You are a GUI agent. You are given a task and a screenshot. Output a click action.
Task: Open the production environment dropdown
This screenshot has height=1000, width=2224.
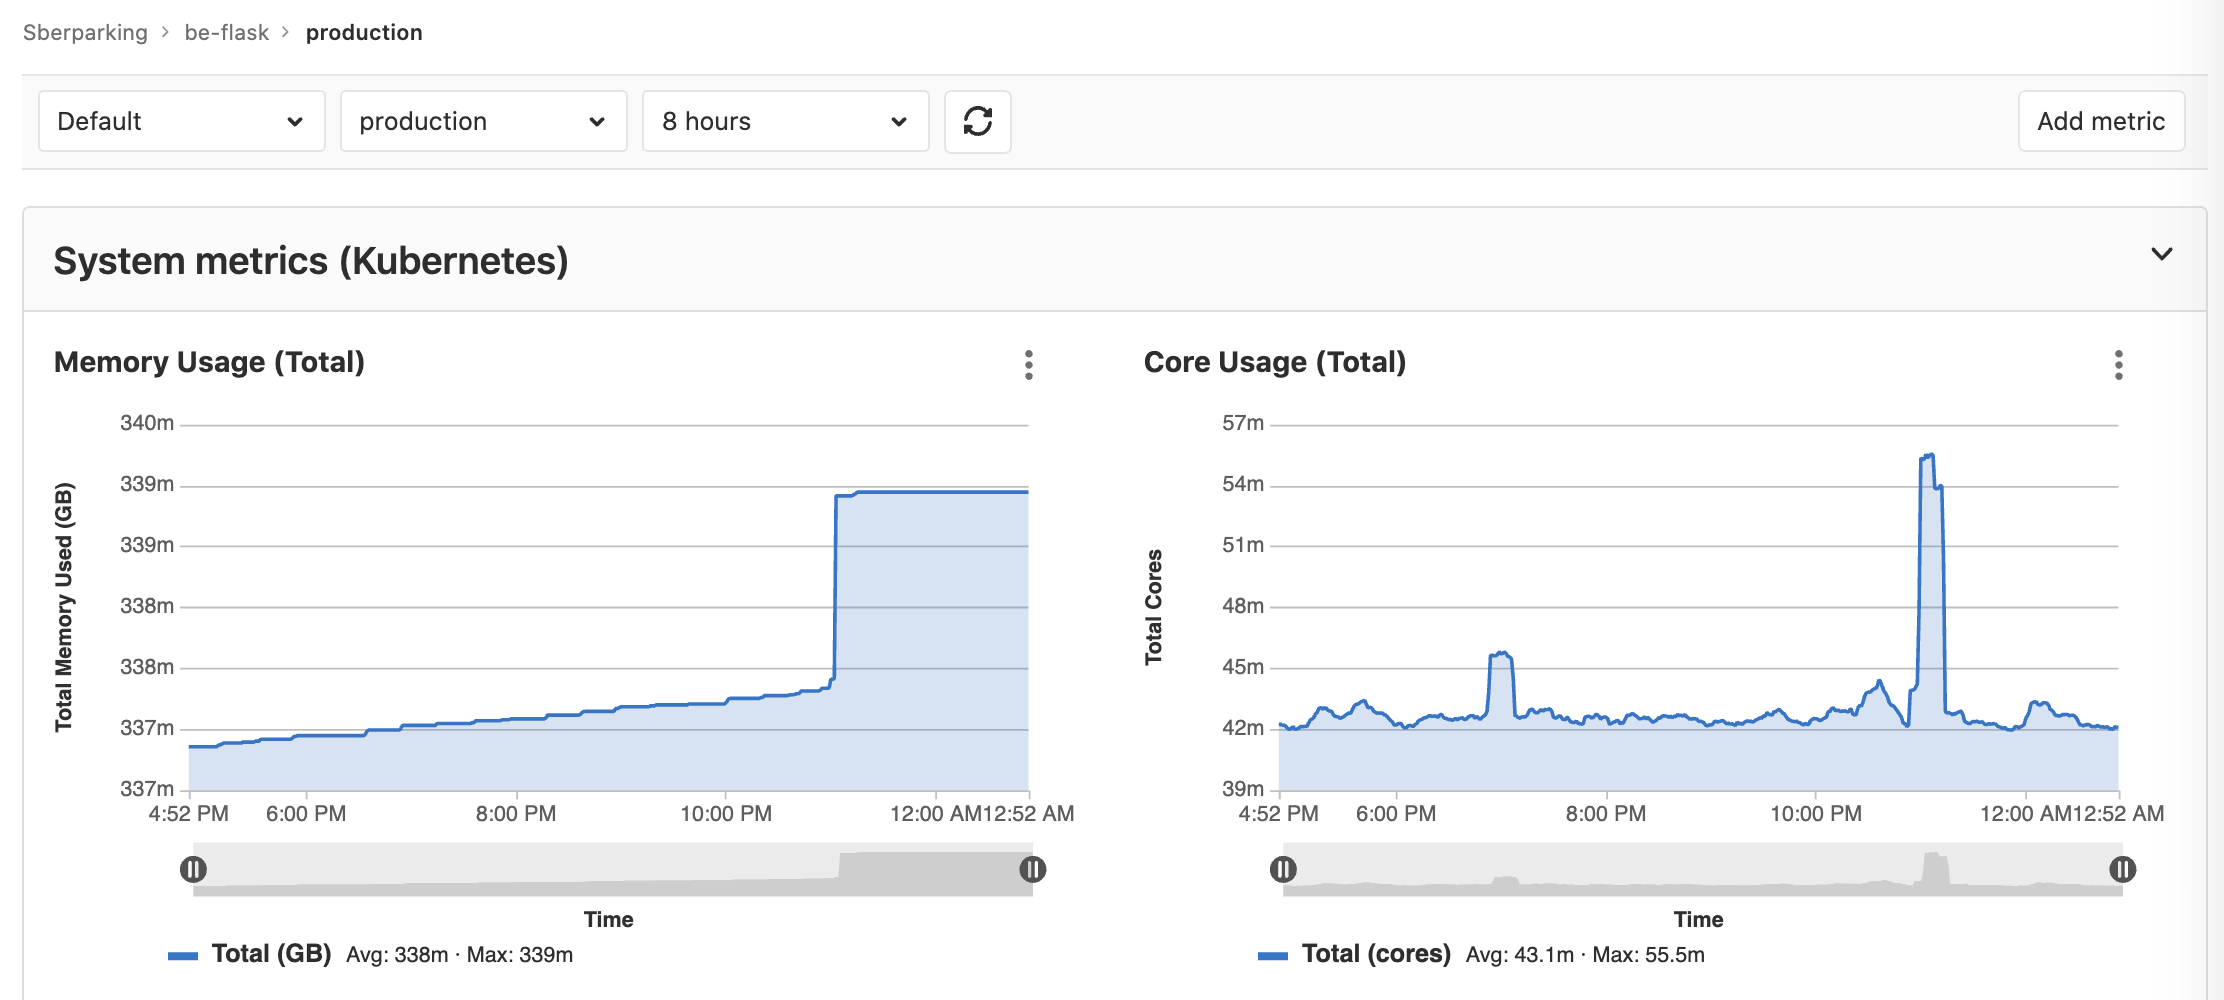click(x=483, y=121)
